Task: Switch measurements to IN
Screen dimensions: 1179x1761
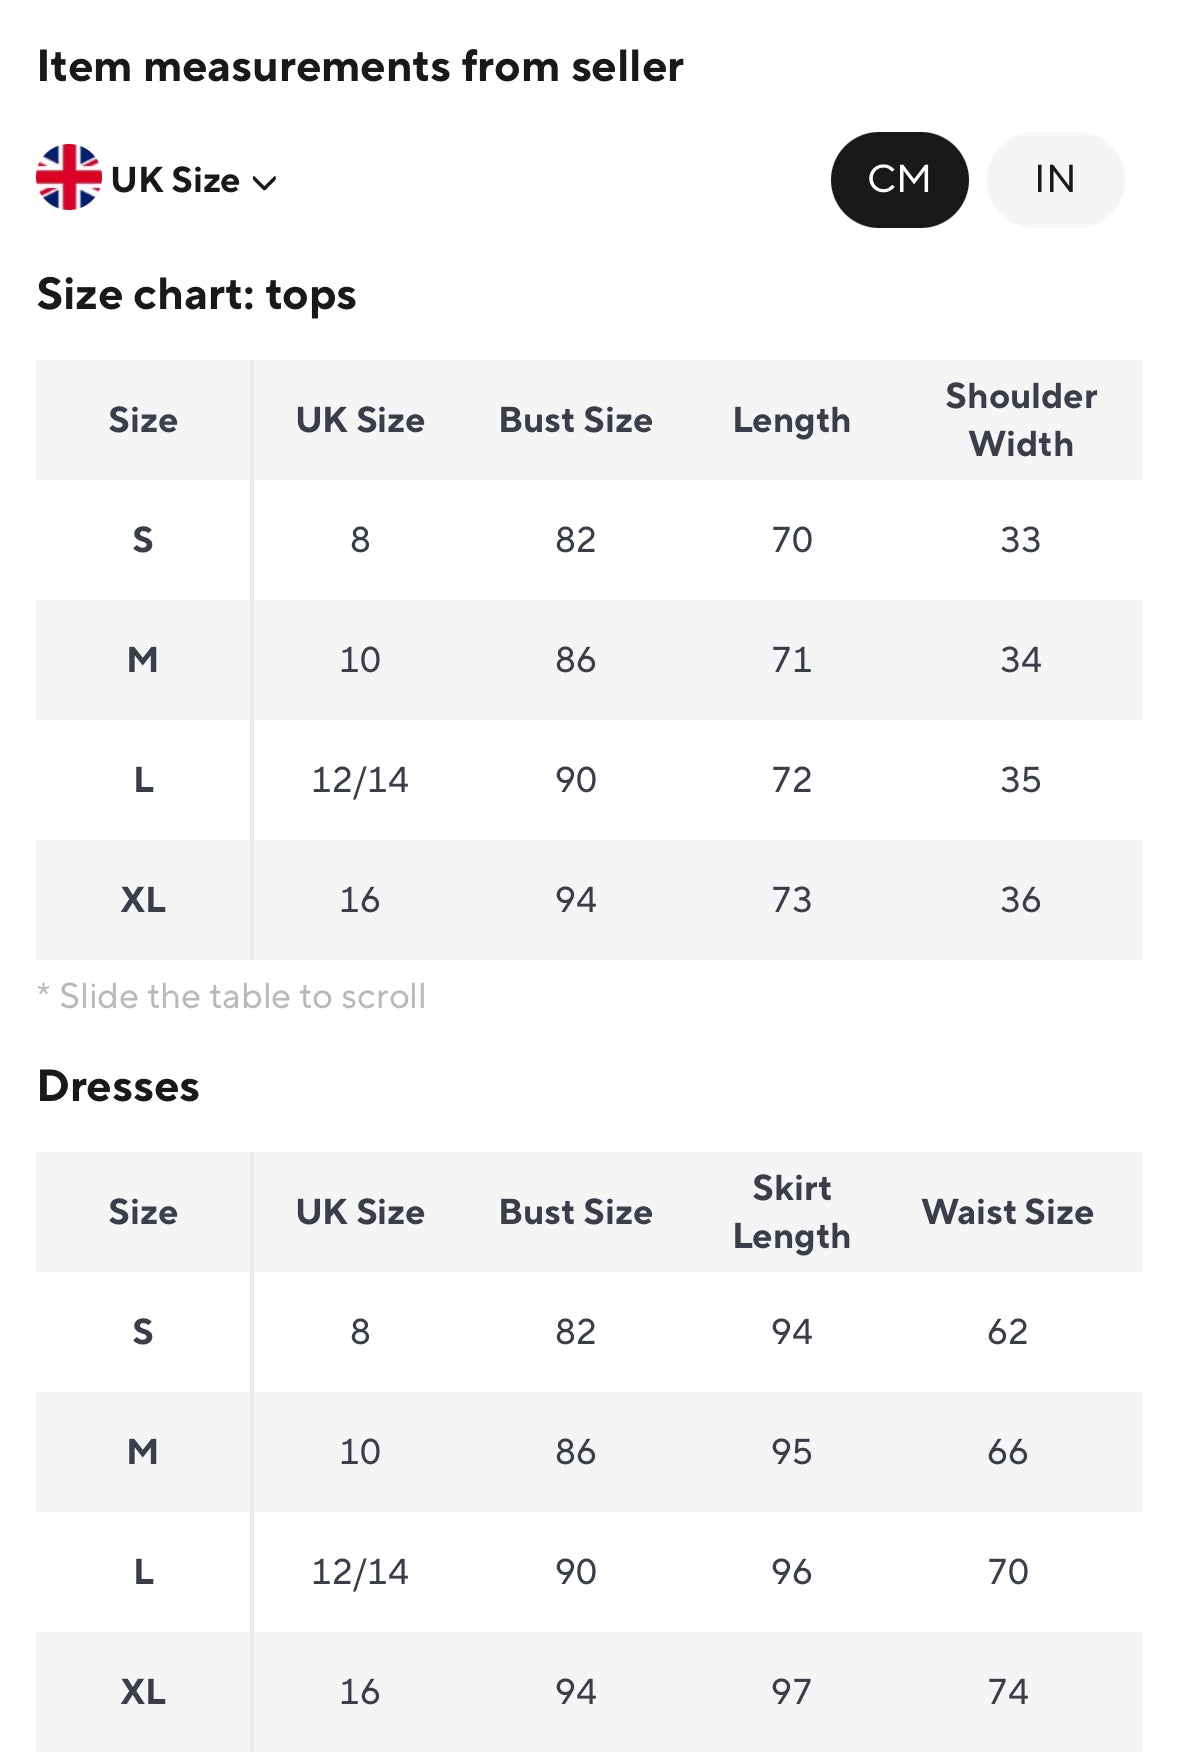Action: point(1055,180)
